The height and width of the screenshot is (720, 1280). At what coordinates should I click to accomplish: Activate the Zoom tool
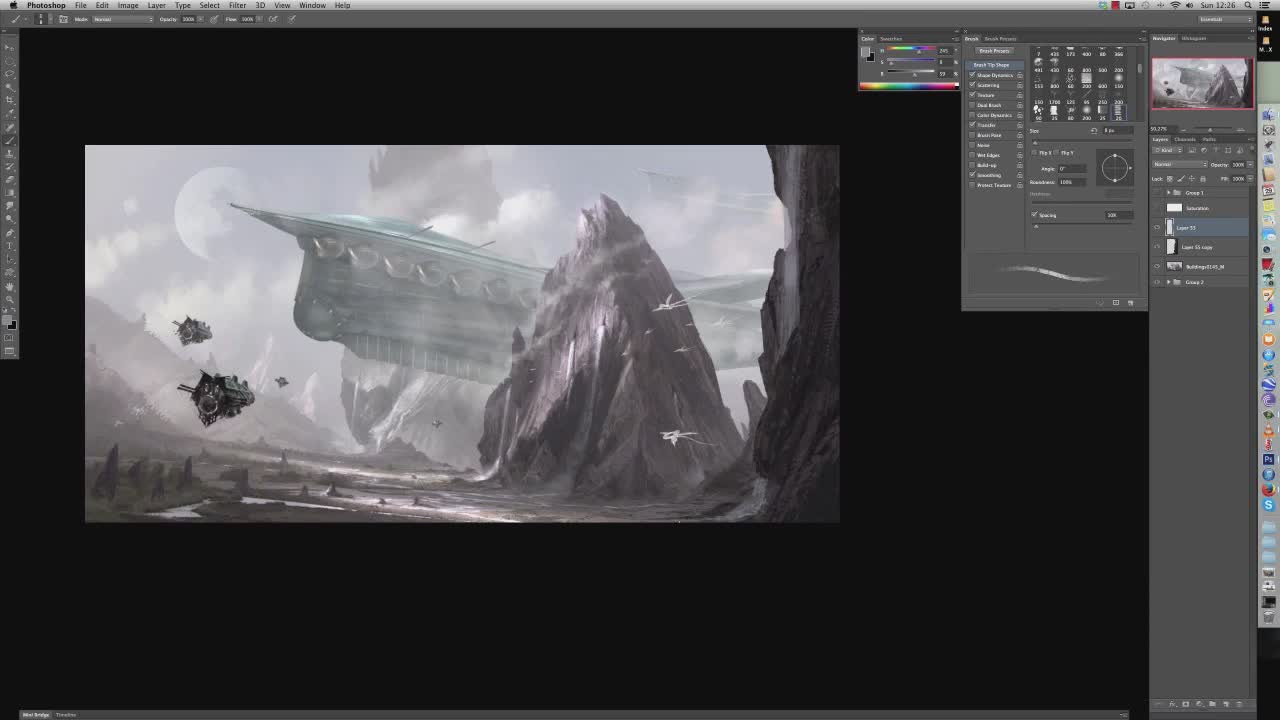[10, 298]
